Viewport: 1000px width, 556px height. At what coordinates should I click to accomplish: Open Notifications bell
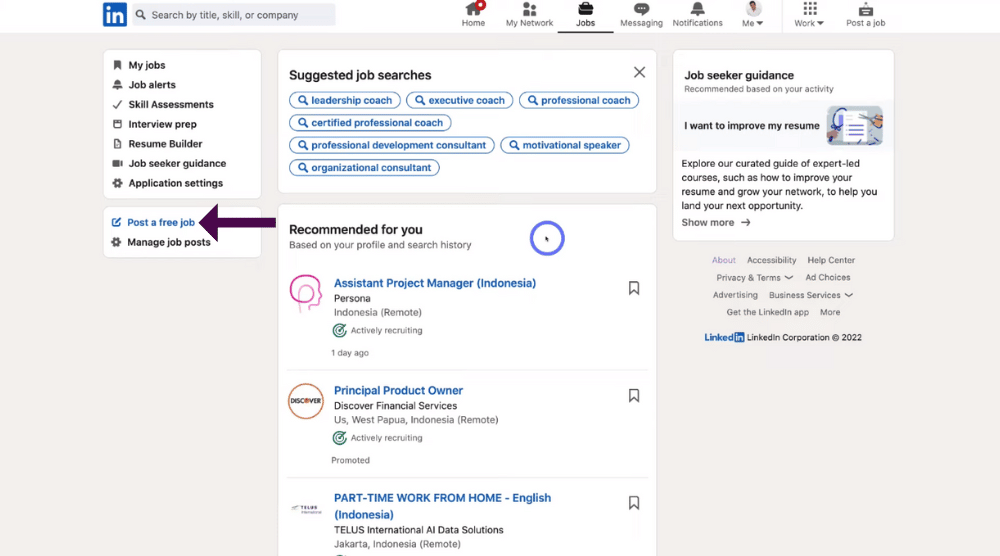point(698,15)
